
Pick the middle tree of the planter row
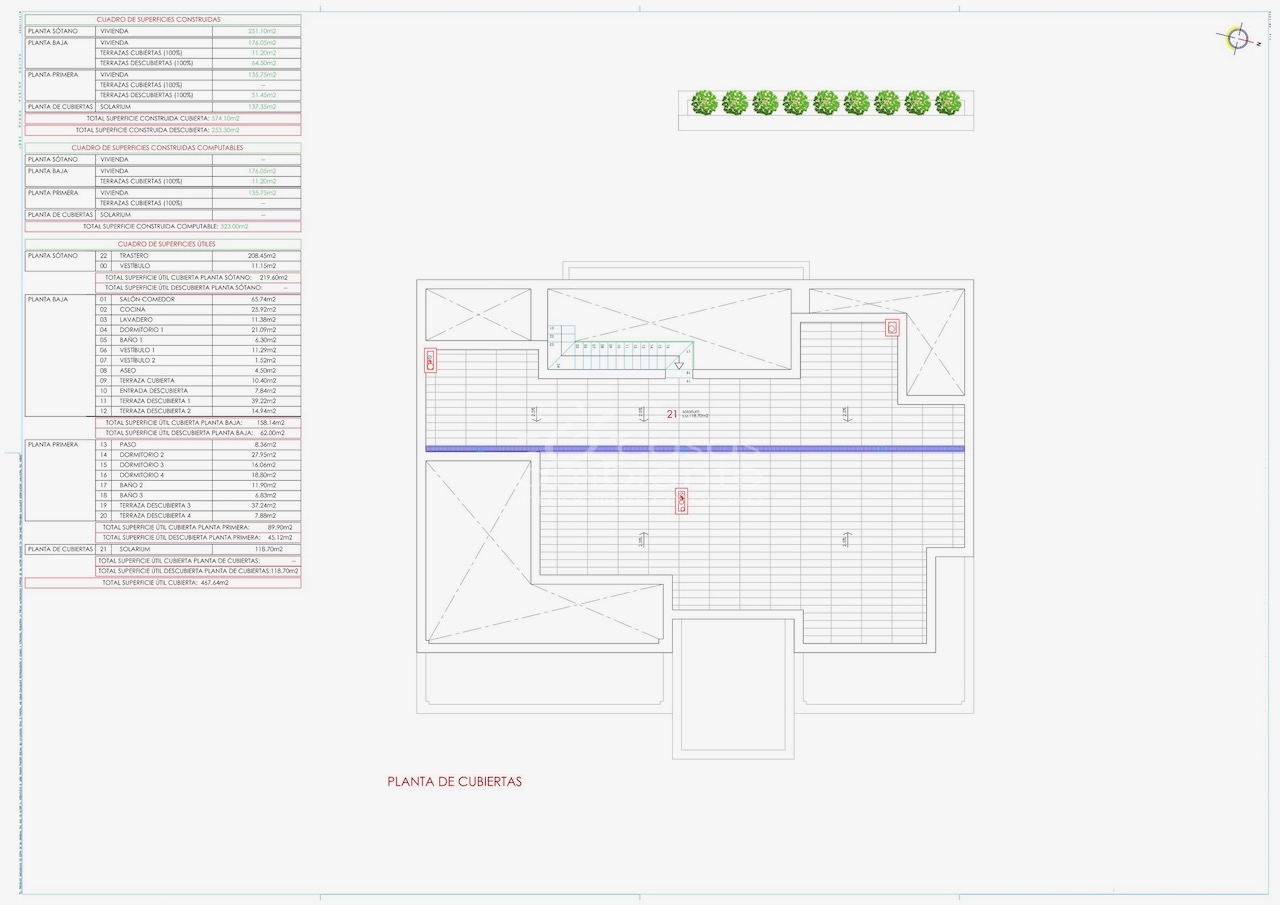pos(826,102)
